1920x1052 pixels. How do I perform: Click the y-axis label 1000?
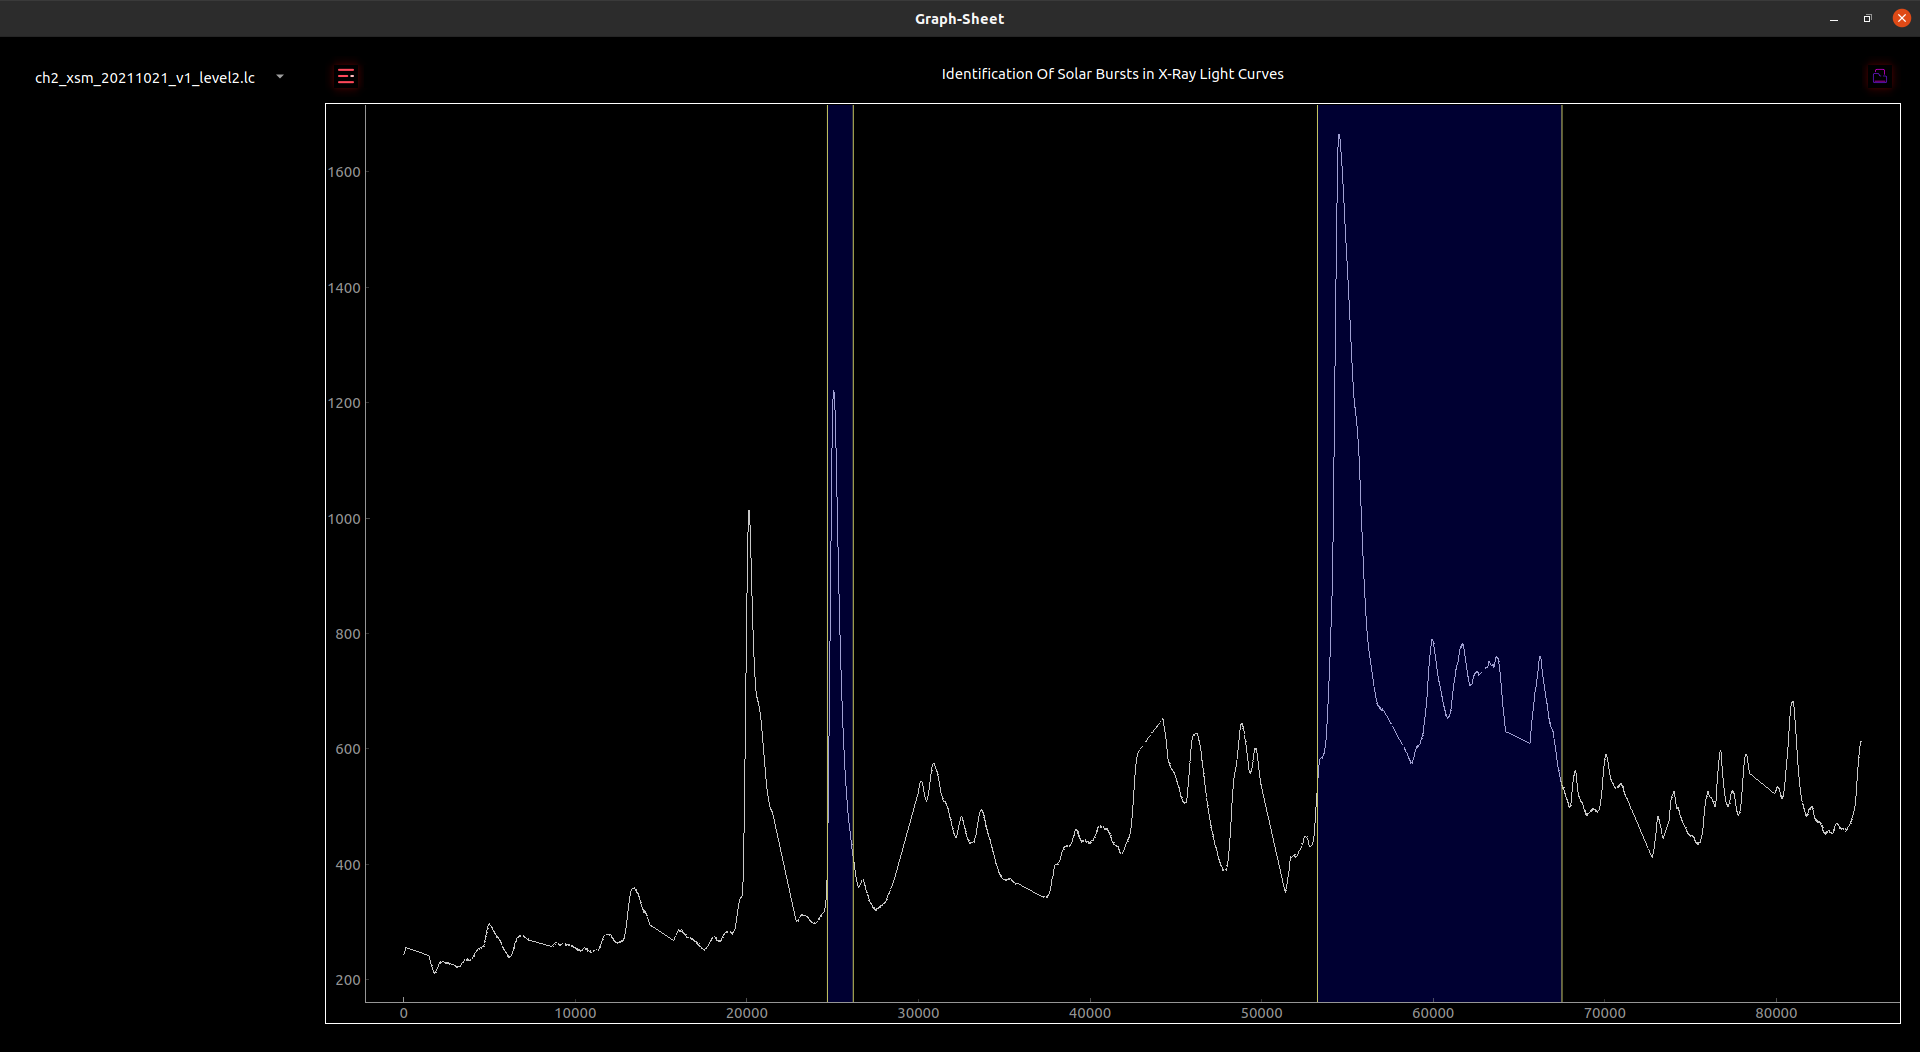pyautogui.click(x=344, y=519)
